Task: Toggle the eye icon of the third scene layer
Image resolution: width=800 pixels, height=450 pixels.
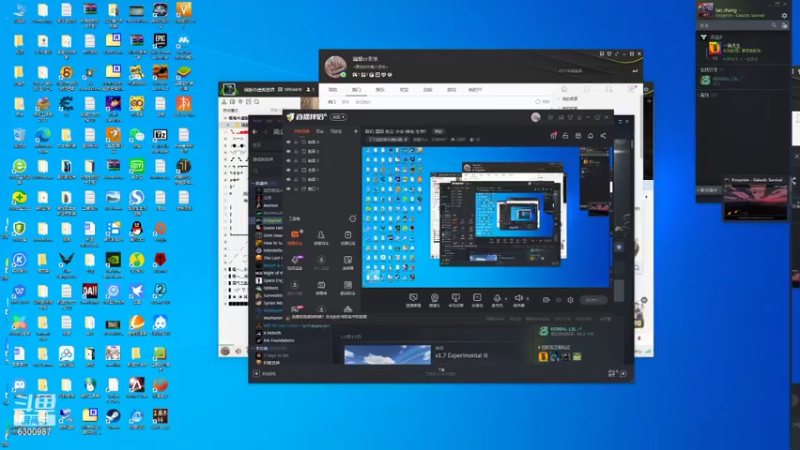Action: pyautogui.click(x=288, y=161)
